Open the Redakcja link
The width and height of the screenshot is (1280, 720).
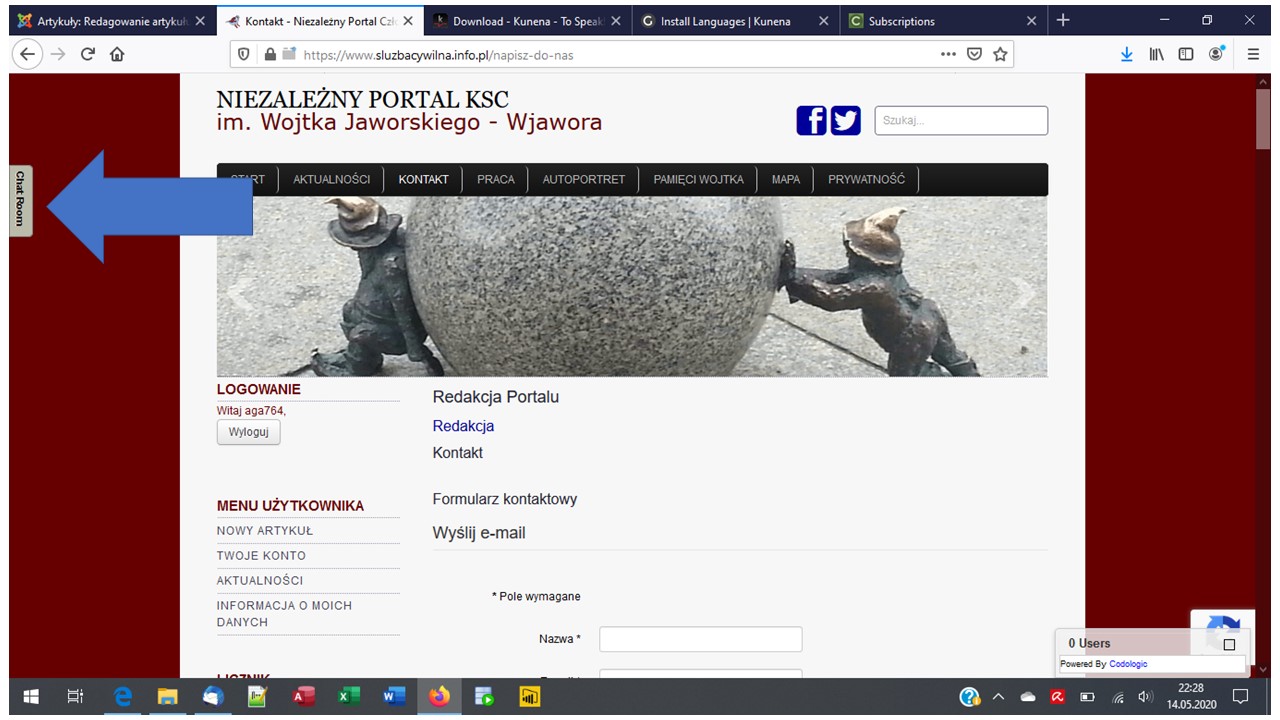(x=463, y=426)
